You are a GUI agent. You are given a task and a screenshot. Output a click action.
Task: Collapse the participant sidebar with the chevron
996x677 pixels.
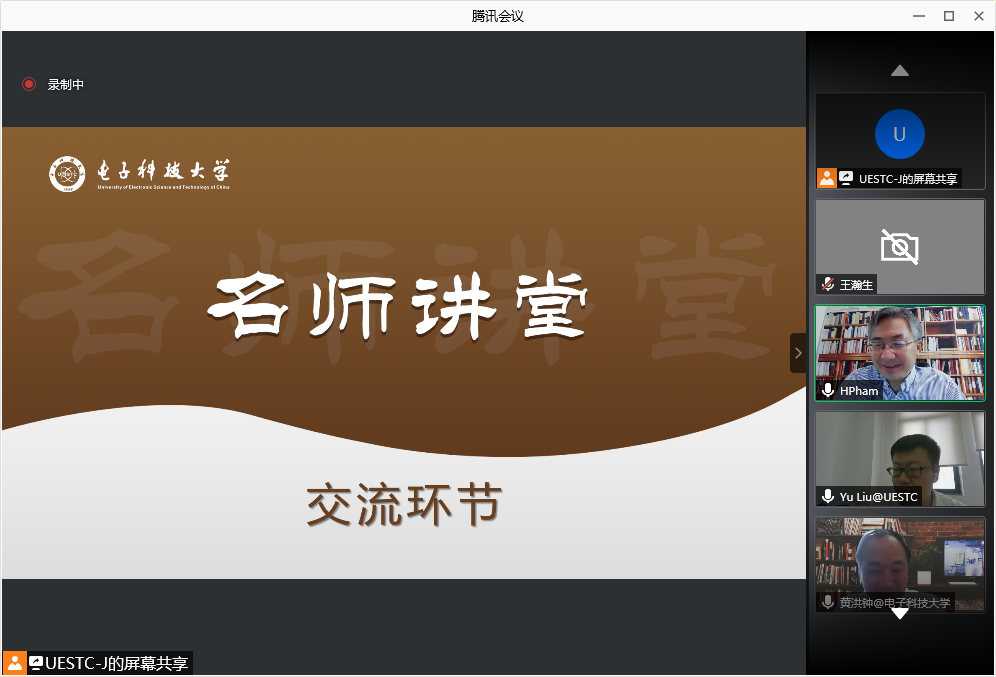coord(797,353)
